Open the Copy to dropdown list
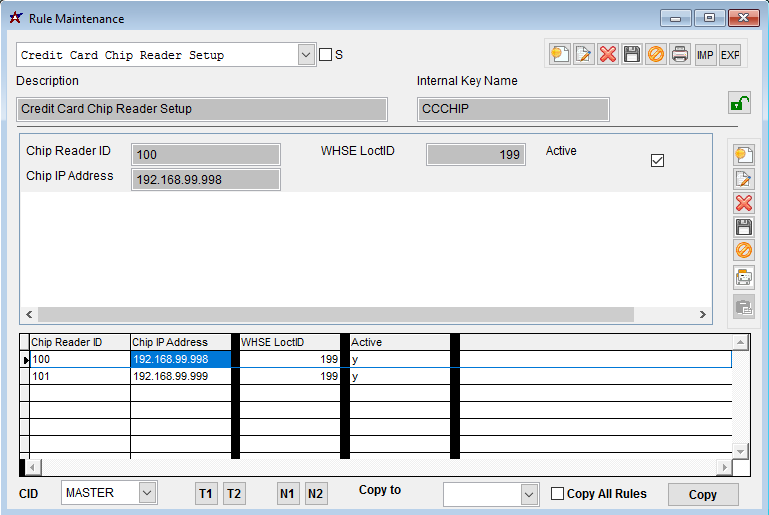Image resolution: width=769 pixels, height=515 pixels. [529, 494]
